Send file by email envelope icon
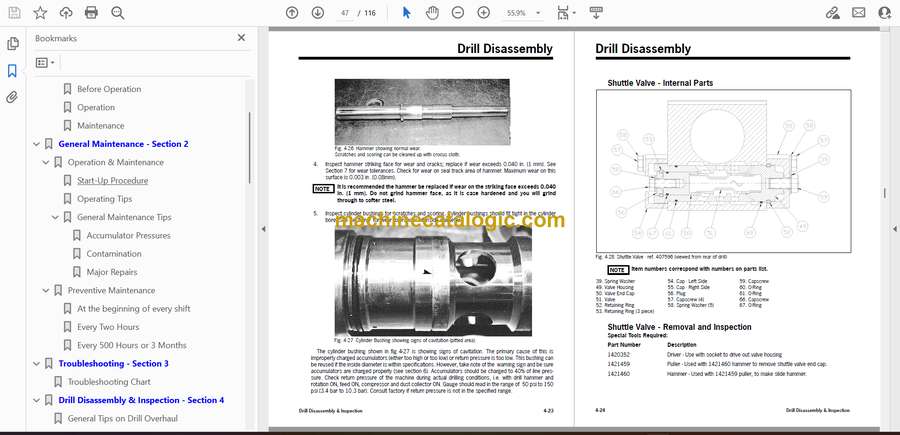900x435 pixels. click(x=859, y=13)
